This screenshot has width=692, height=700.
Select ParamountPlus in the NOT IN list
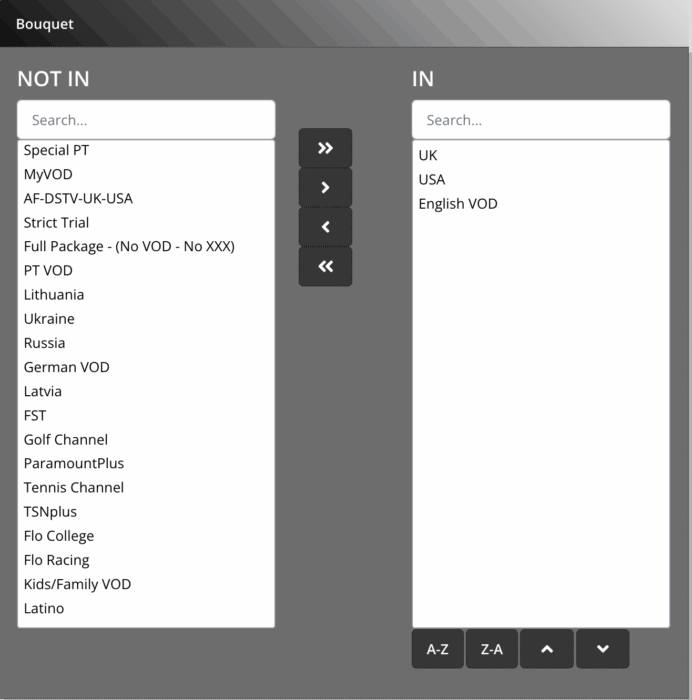pos(74,463)
